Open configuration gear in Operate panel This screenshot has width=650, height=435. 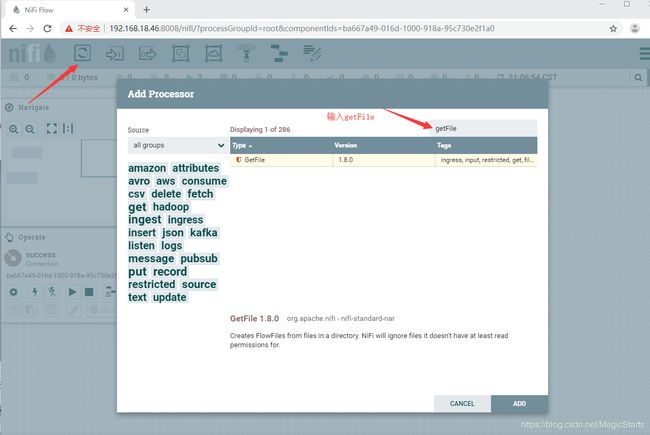click(14, 292)
